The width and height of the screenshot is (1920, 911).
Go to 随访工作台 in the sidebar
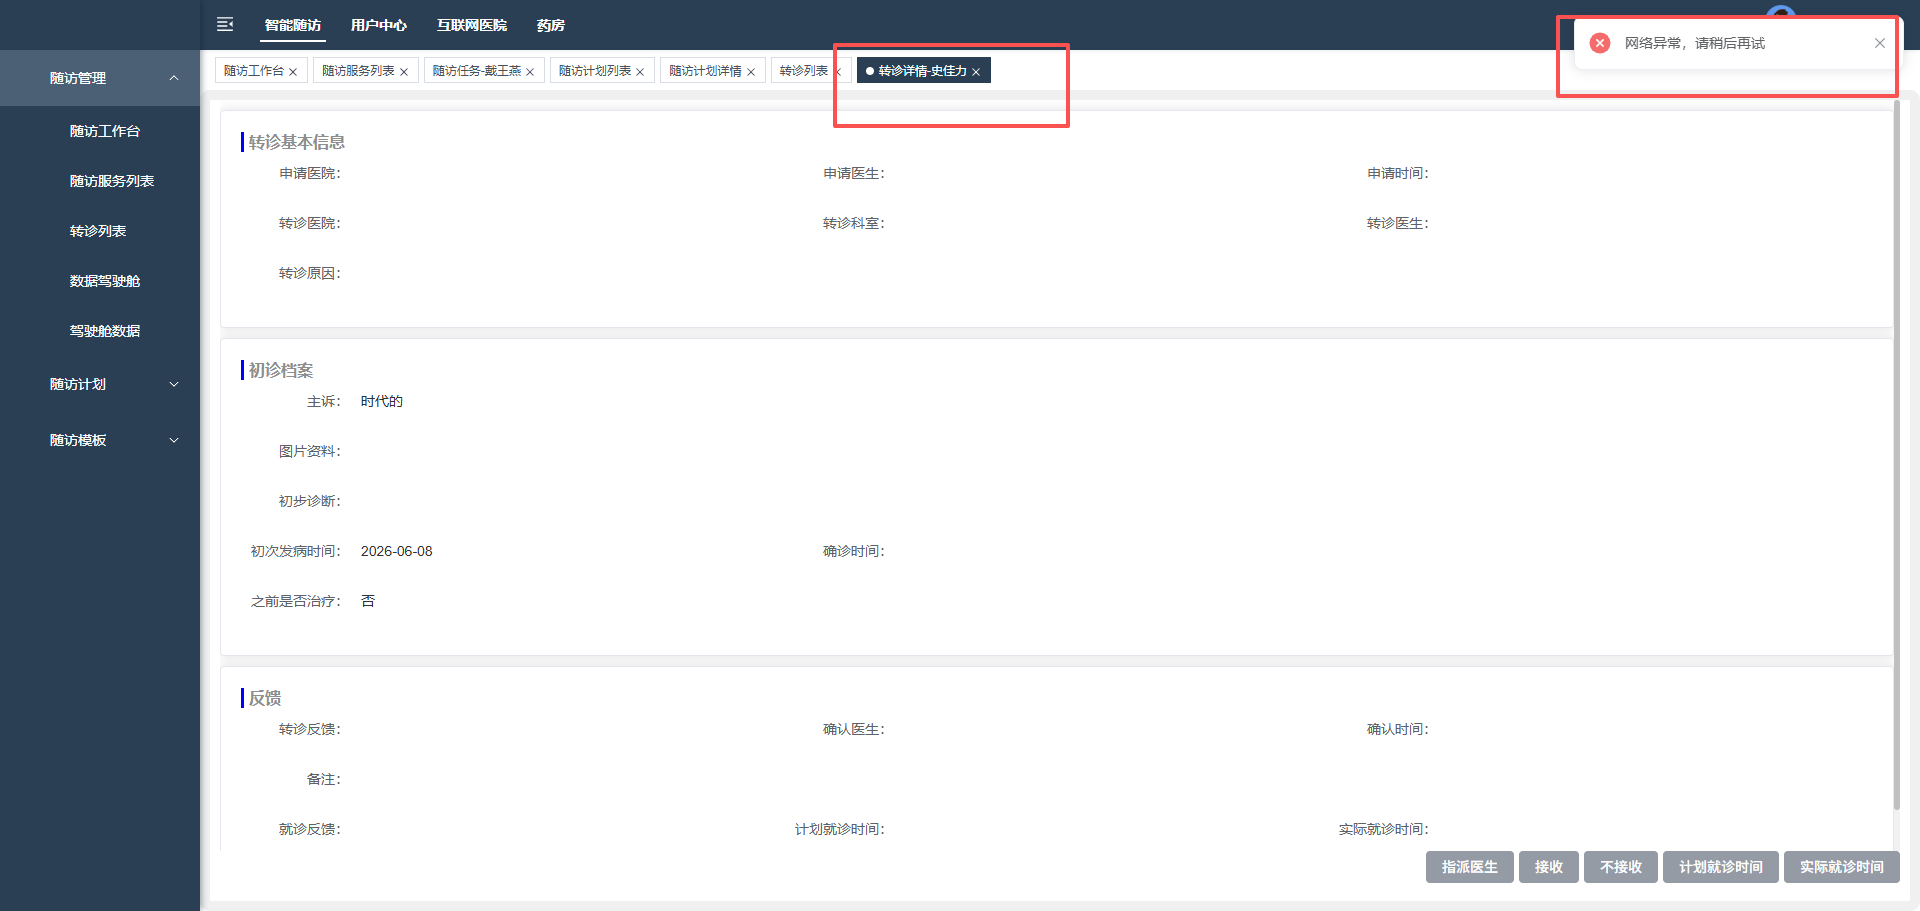pyautogui.click(x=105, y=131)
